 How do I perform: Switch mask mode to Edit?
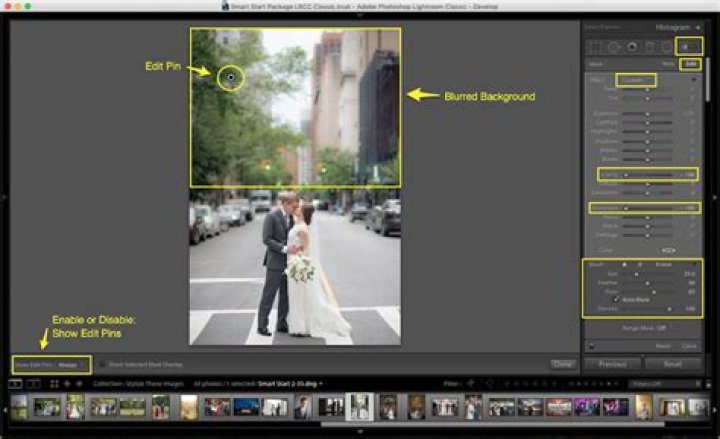[x=689, y=64]
